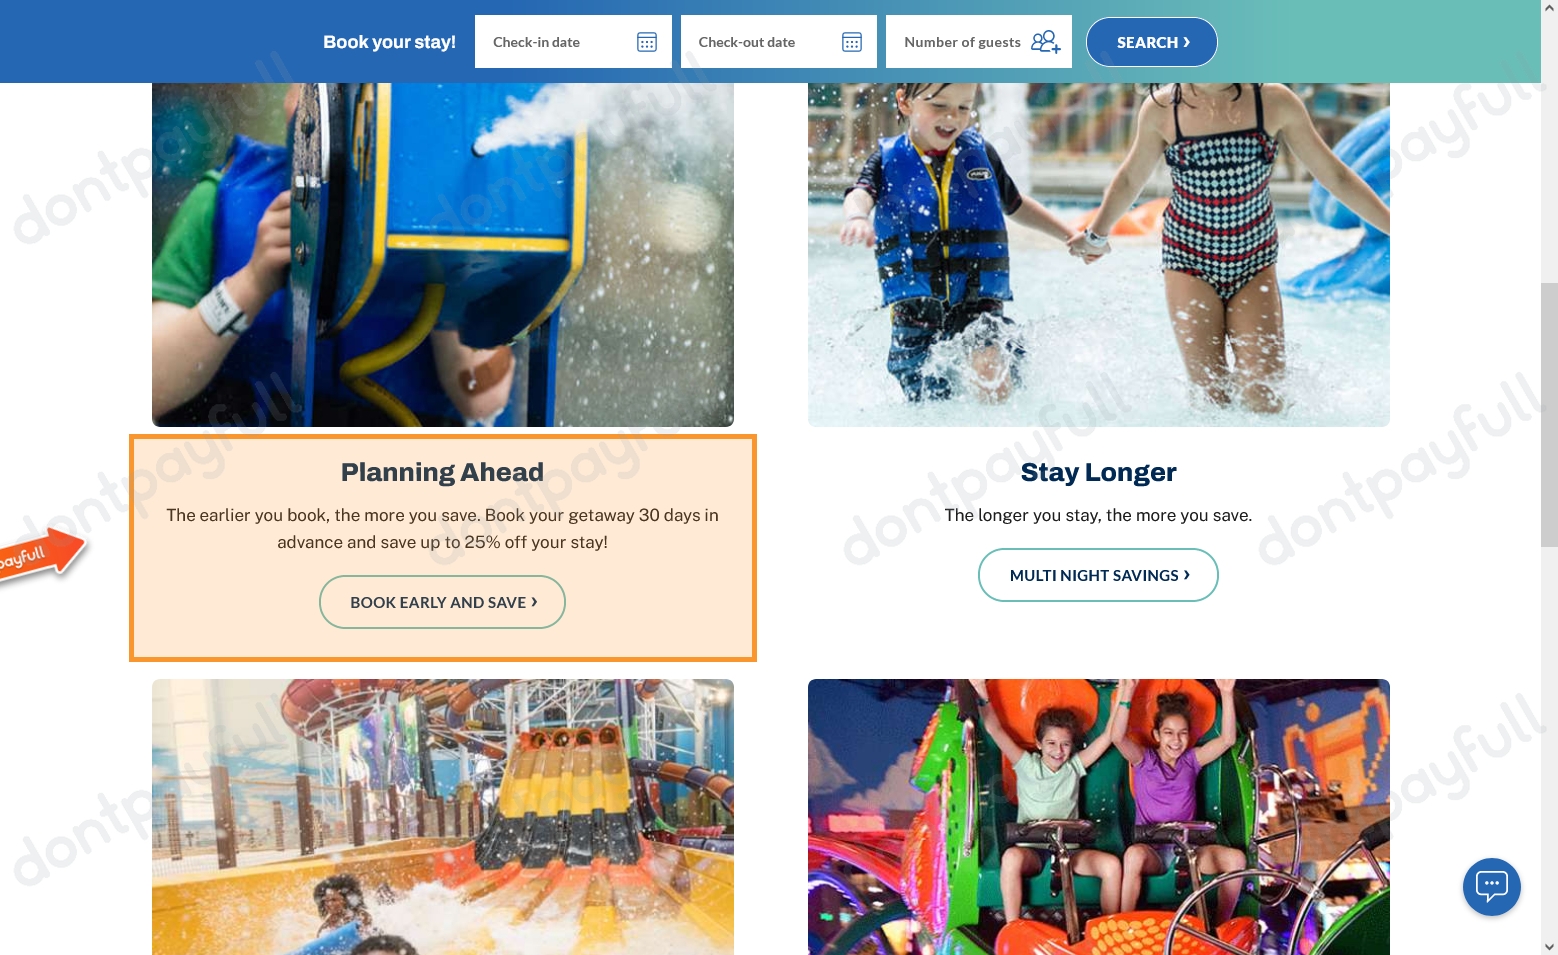
Task: Click Book Early and Save button
Action: [x=442, y=602]
